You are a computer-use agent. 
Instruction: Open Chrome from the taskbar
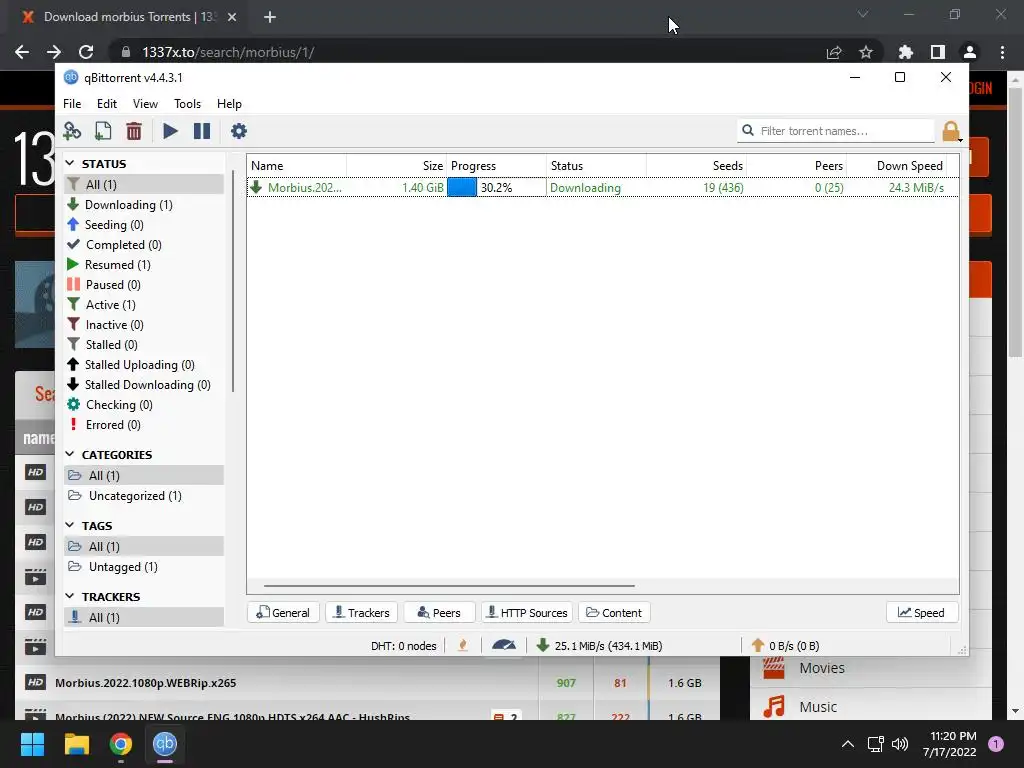click(x=120, y=744)
